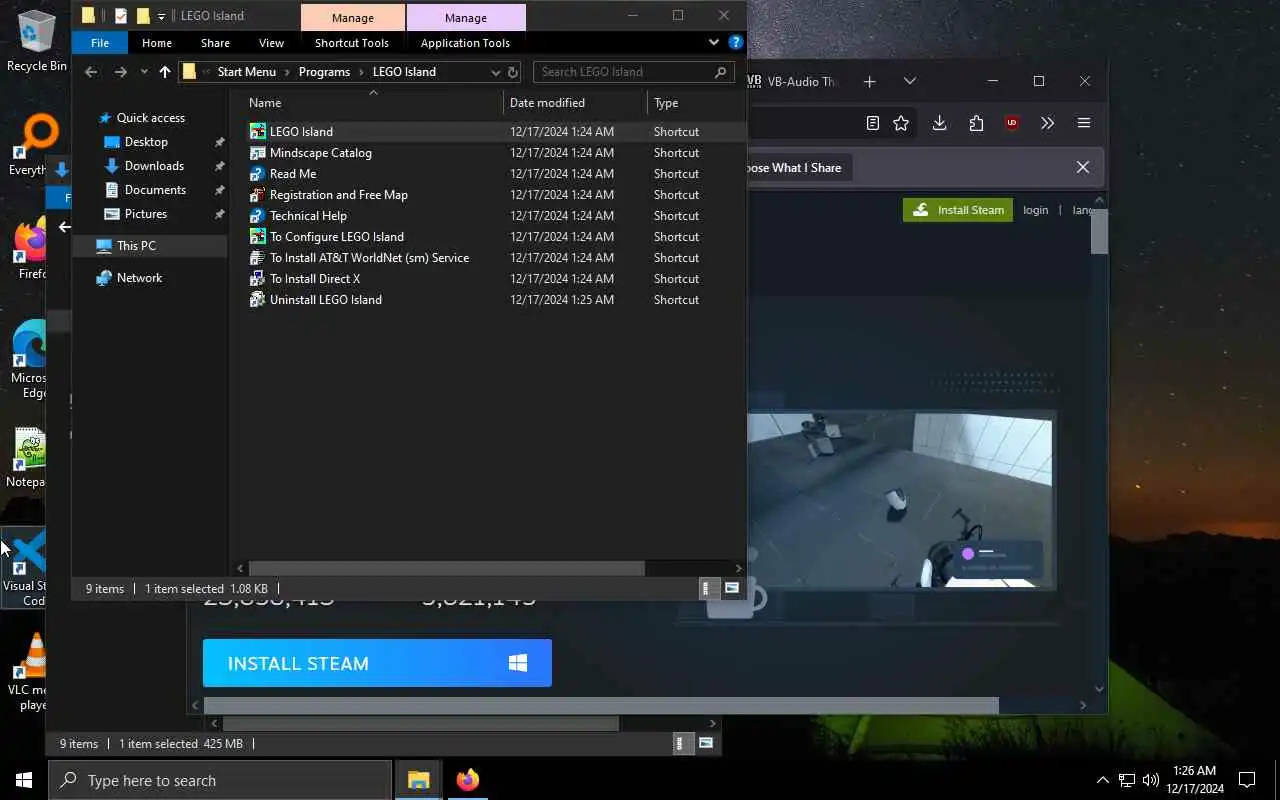Screen dimensions: 1280x800
Task: Refresh the LEGO Island folder view
Action: coord(513,72)
